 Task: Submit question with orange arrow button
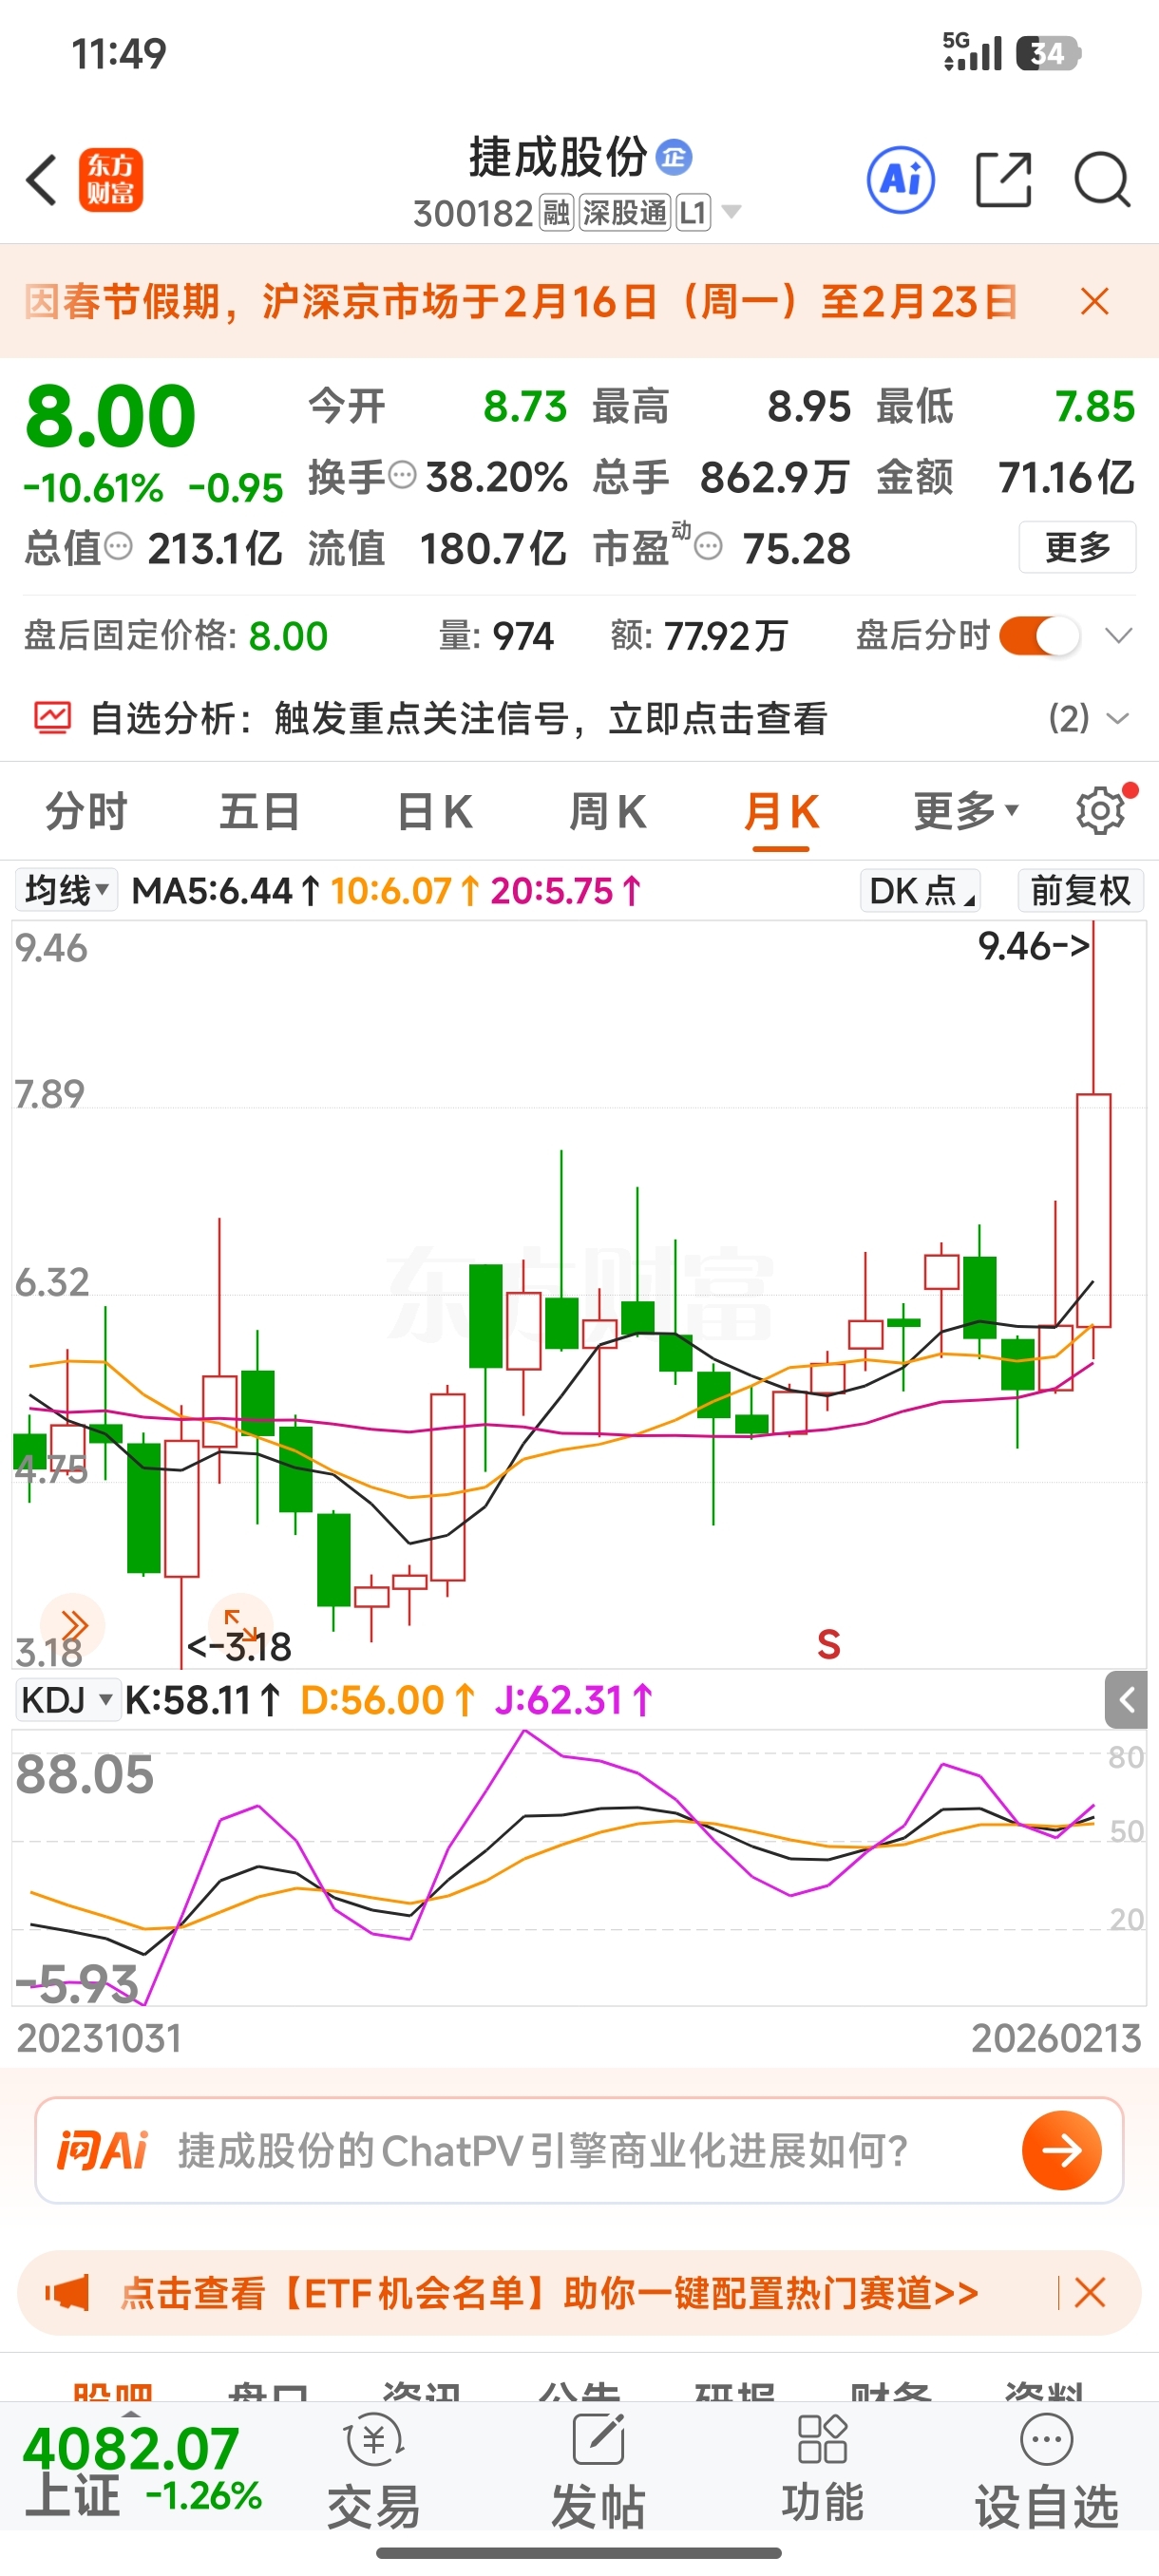pos(1061,2150)
